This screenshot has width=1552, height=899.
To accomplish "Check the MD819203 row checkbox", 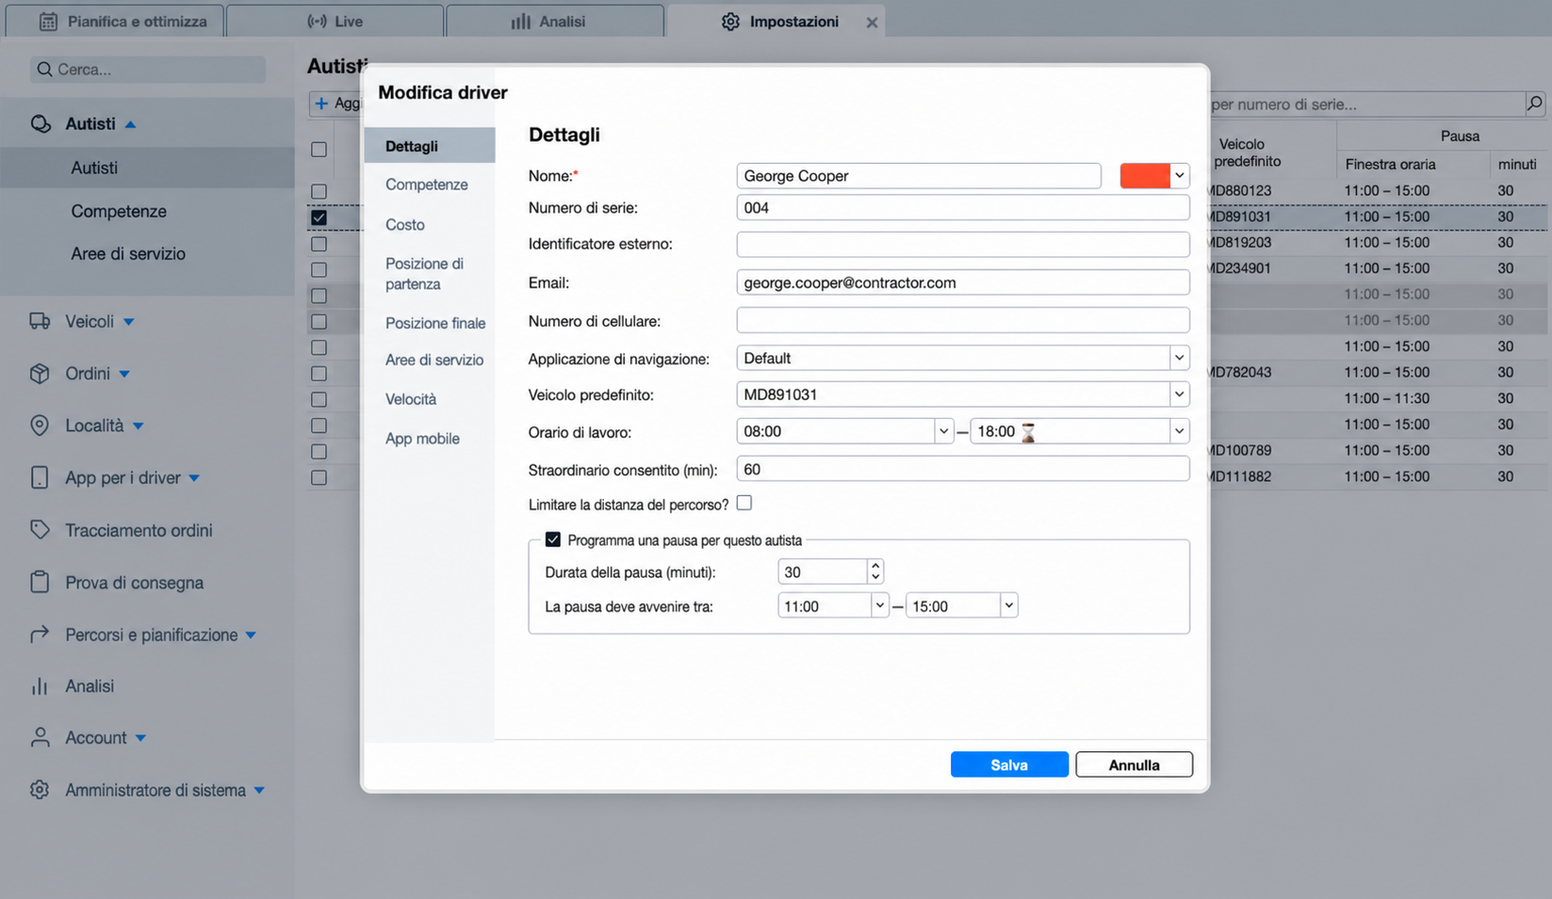I will [x=319, y=243].
